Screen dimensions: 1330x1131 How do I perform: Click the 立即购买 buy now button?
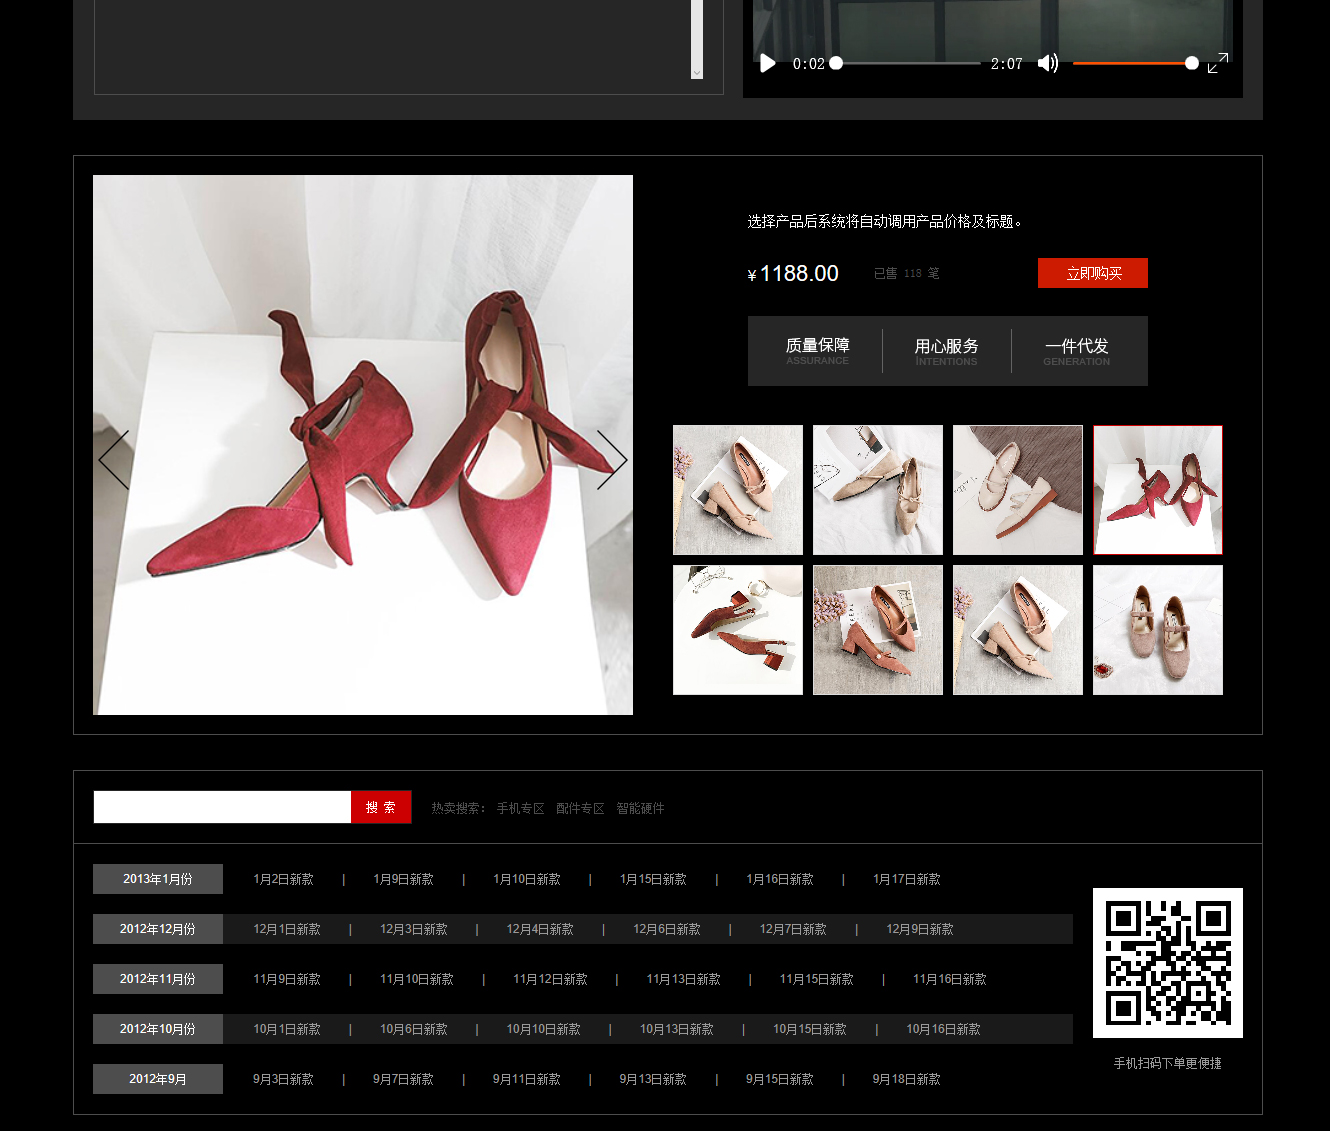click(x=1093, y=273)
